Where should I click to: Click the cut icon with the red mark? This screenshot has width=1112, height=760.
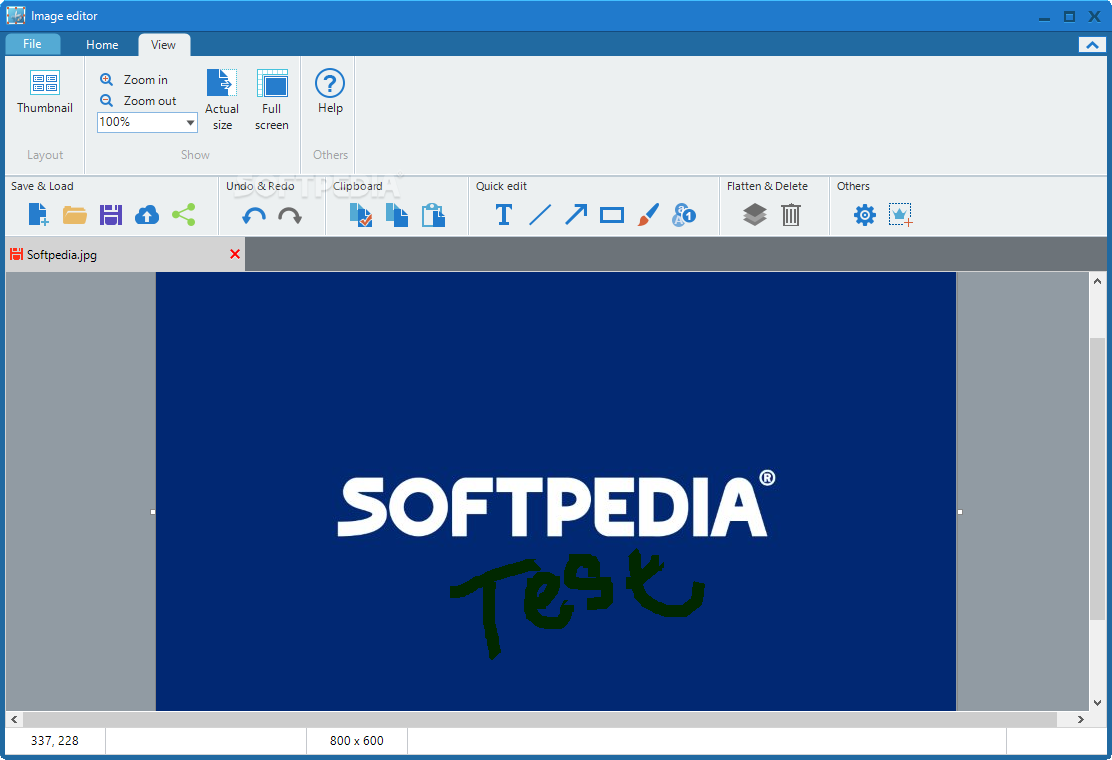(x=361, y=215)
